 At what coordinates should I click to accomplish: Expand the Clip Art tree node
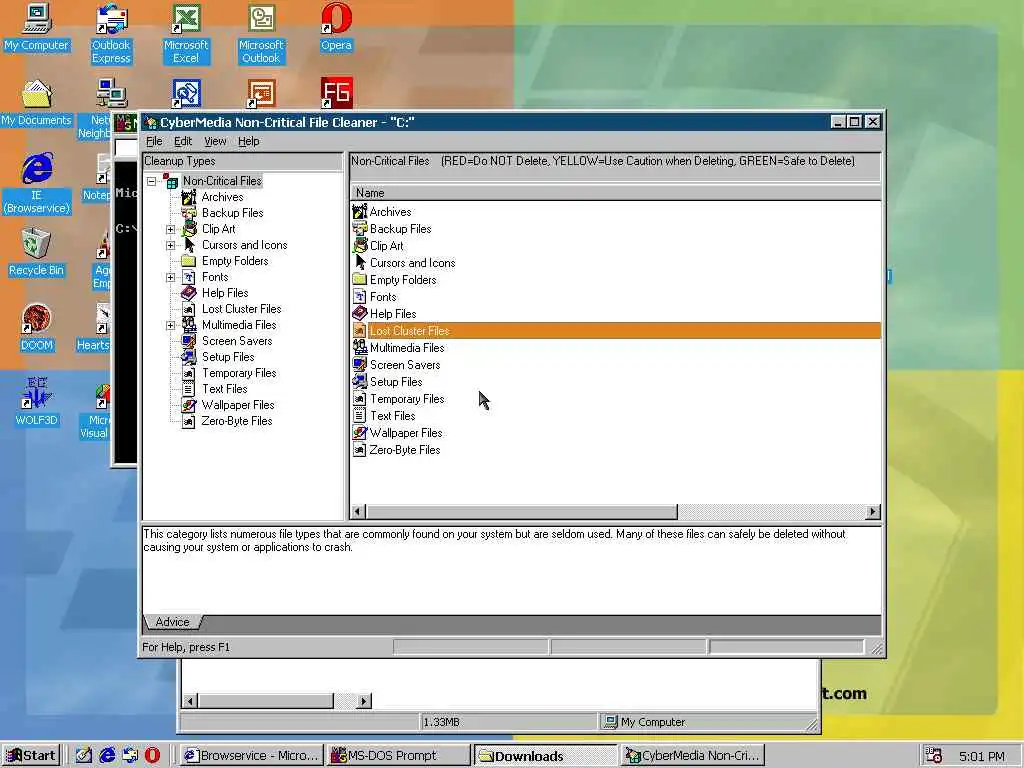(x=170, y=229)
